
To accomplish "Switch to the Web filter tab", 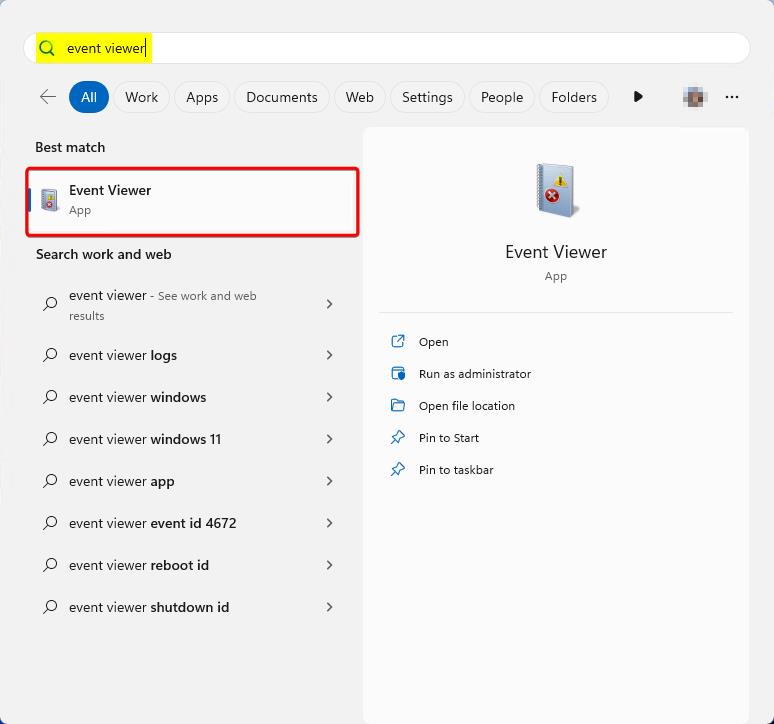I will click(x=359, y=97).
